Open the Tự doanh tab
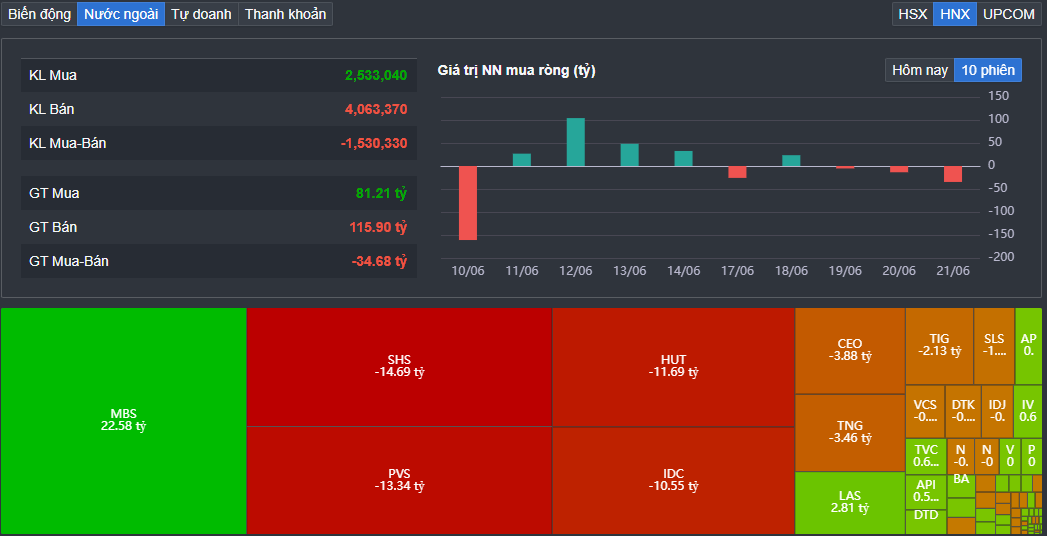The height and width of the screenshot is (536, 1047). tap(201, 14)
